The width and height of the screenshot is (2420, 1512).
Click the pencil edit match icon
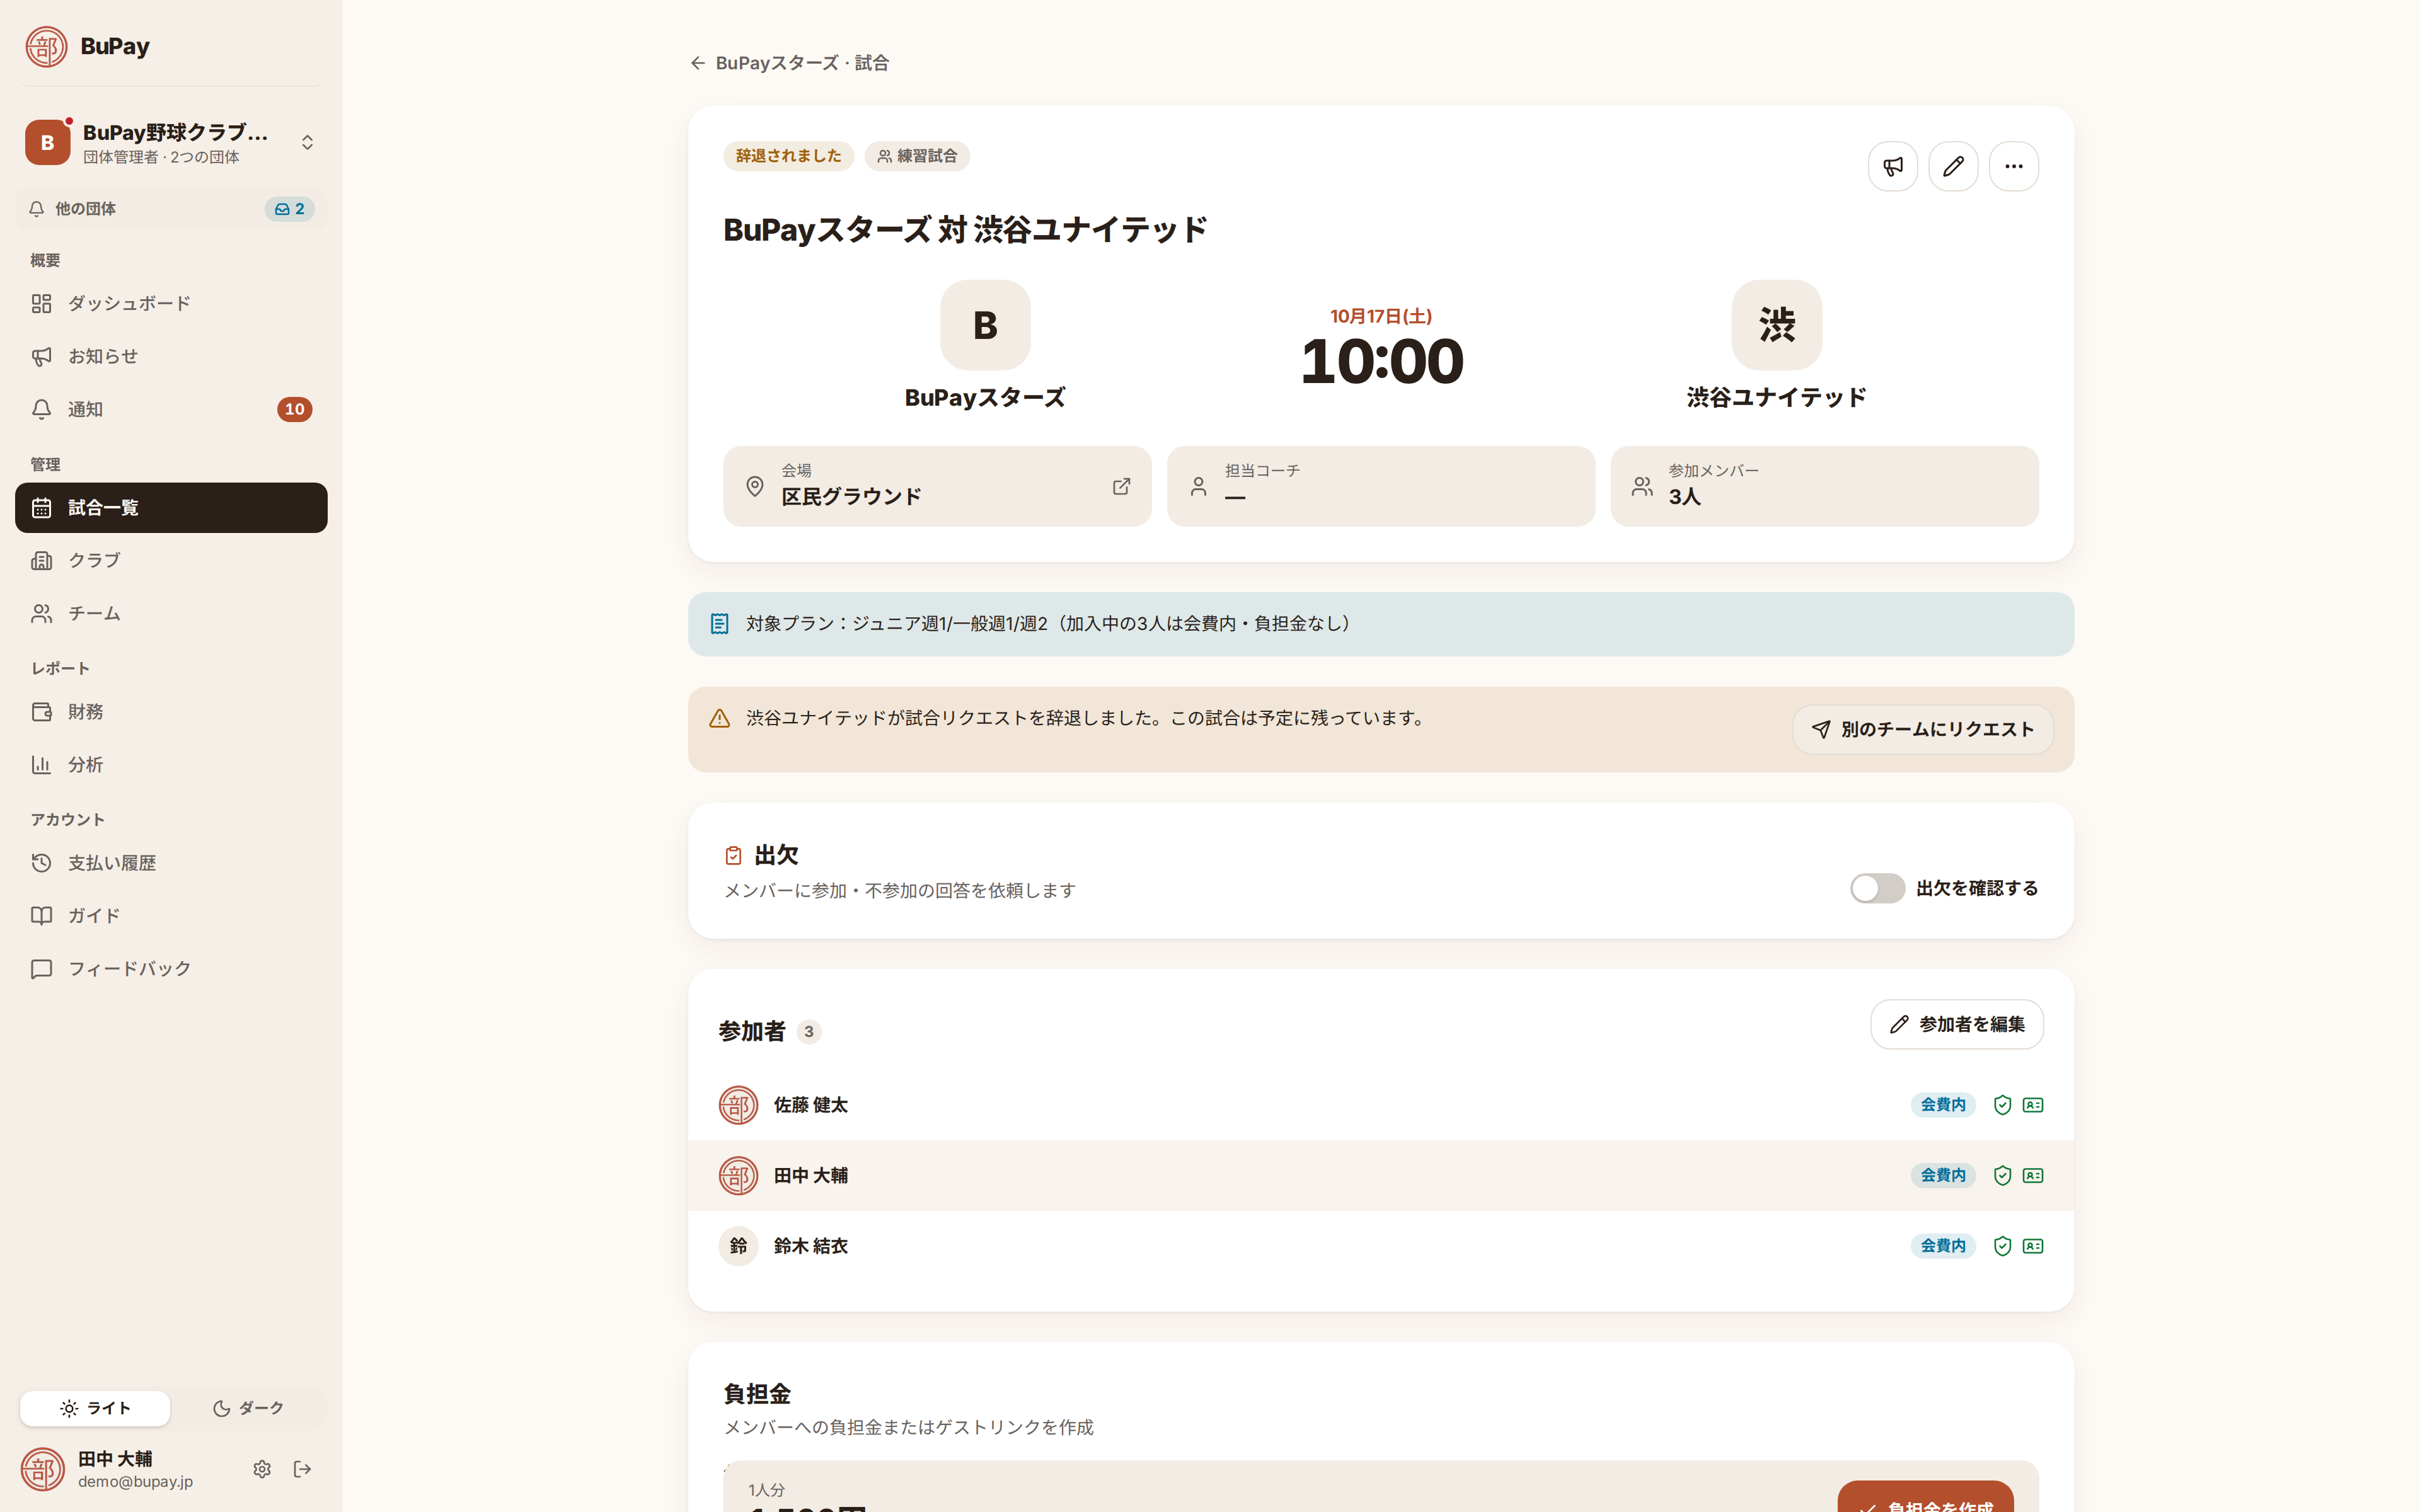(1953, 166)
